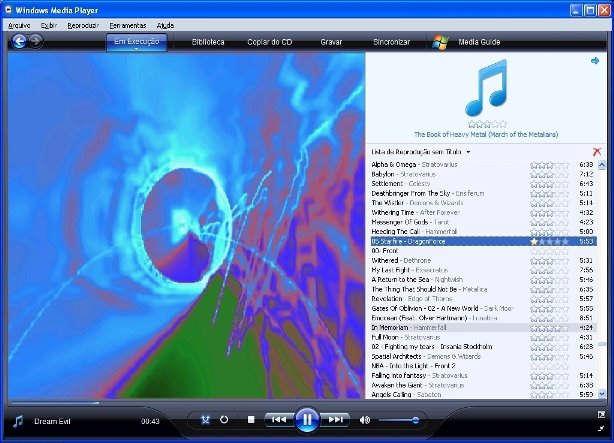
Task: Rate 05 Starfire track using its stars
Action: [549, 242]
